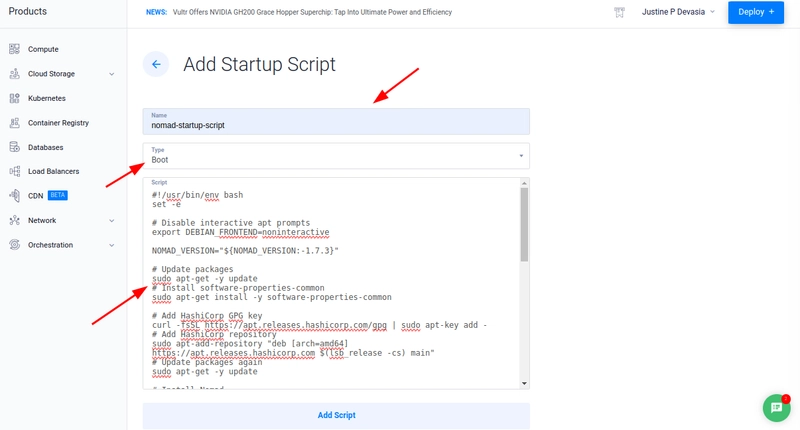This screenshot has height=430, width=800.
Task: Click the 'export DEBIAN_FRONTEND=noninteractive' line
Action: click(x=240, y=232)
